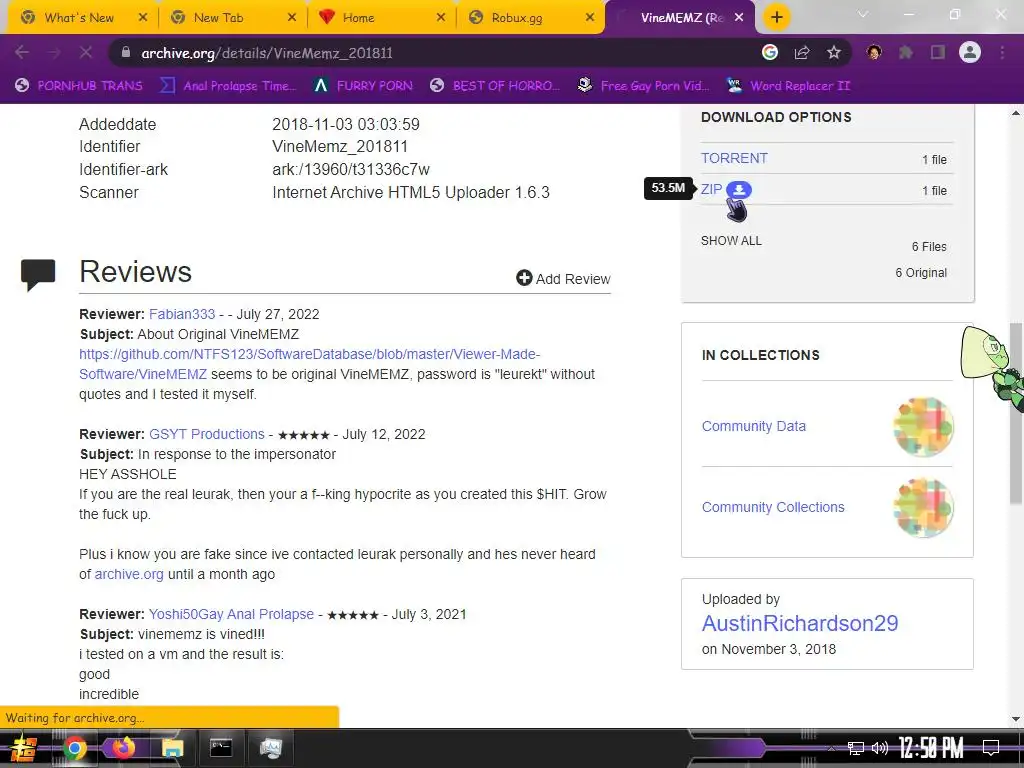Click the share page icon
The width and height of the screenshot is (1024, 768).
point(802,52)
